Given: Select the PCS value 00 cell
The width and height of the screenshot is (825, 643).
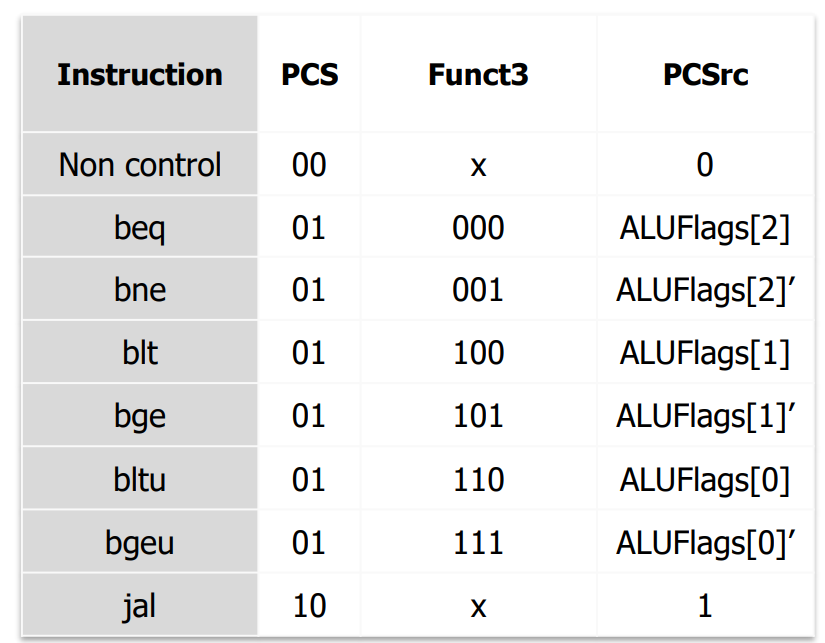Looking at the screenshot, I should 309,165.
